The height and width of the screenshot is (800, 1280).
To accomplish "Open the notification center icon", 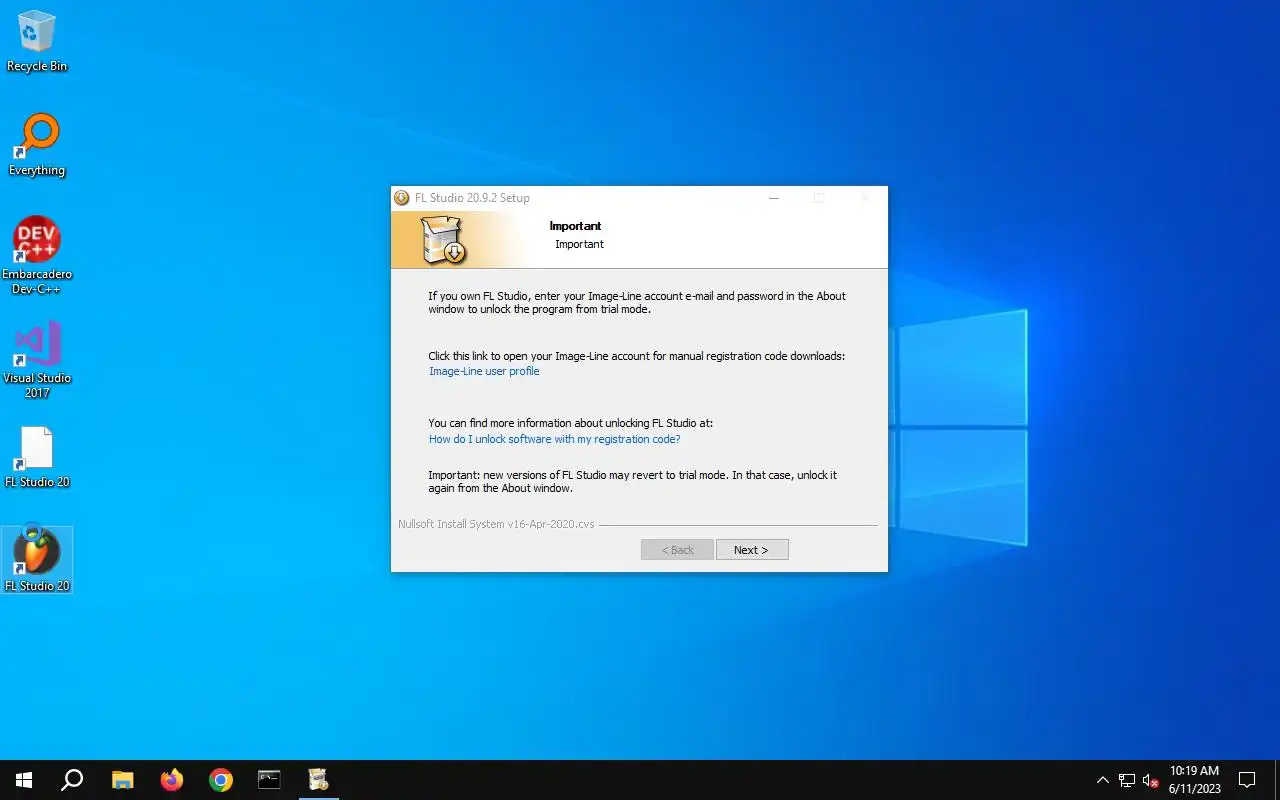I will tap(1247, 780).
